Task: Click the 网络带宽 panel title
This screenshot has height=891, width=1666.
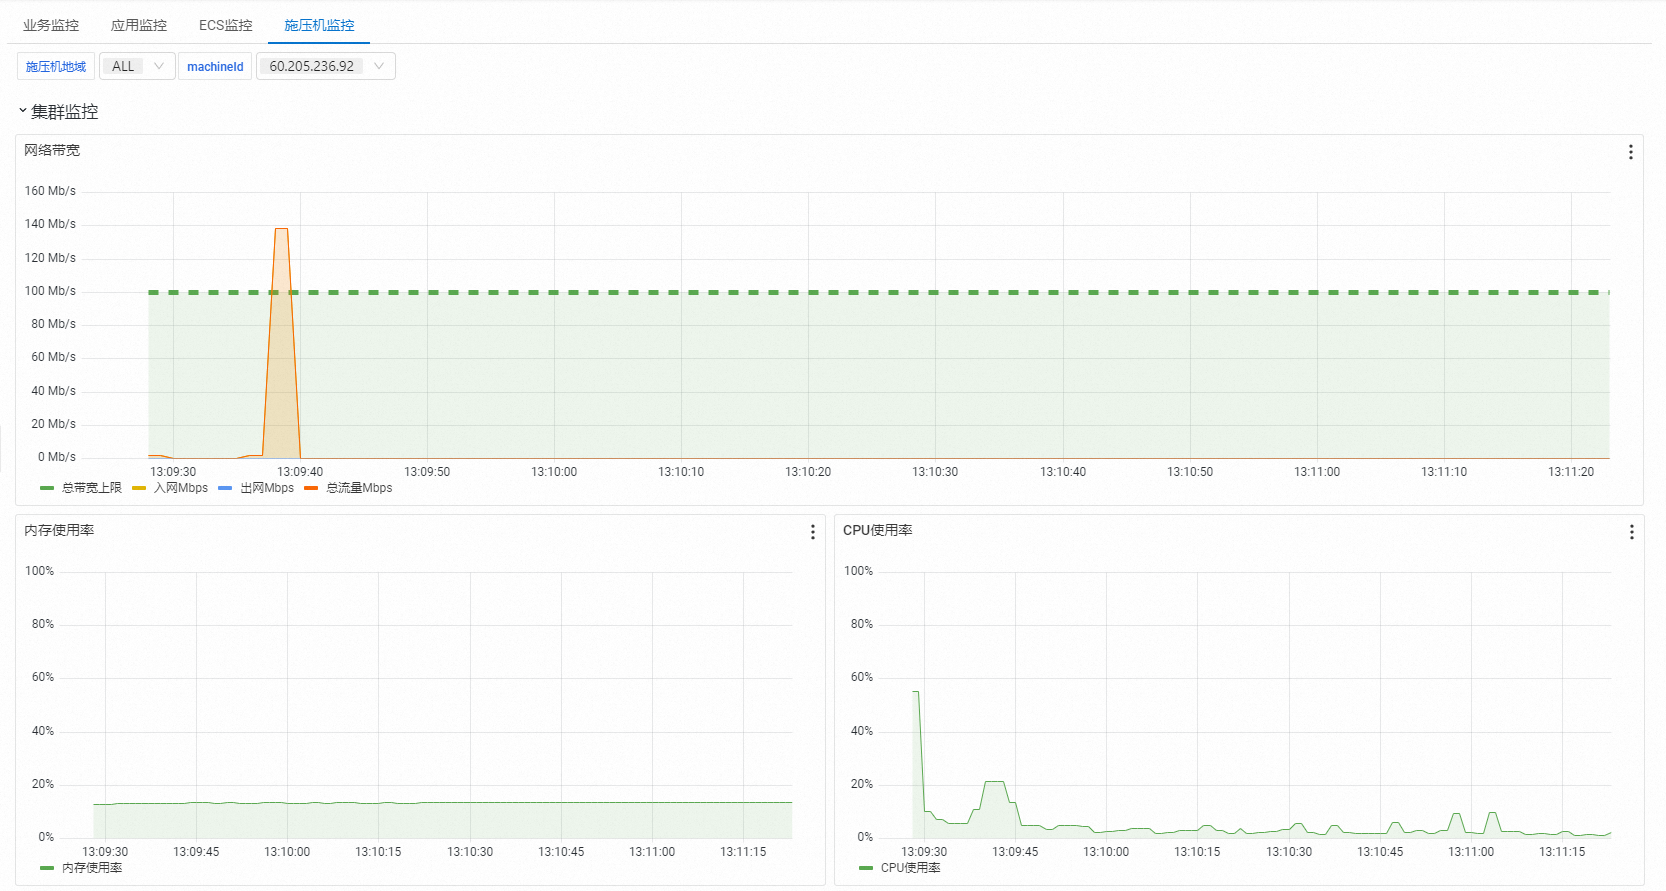Action: pyautogui.click(x=52, y=150)
